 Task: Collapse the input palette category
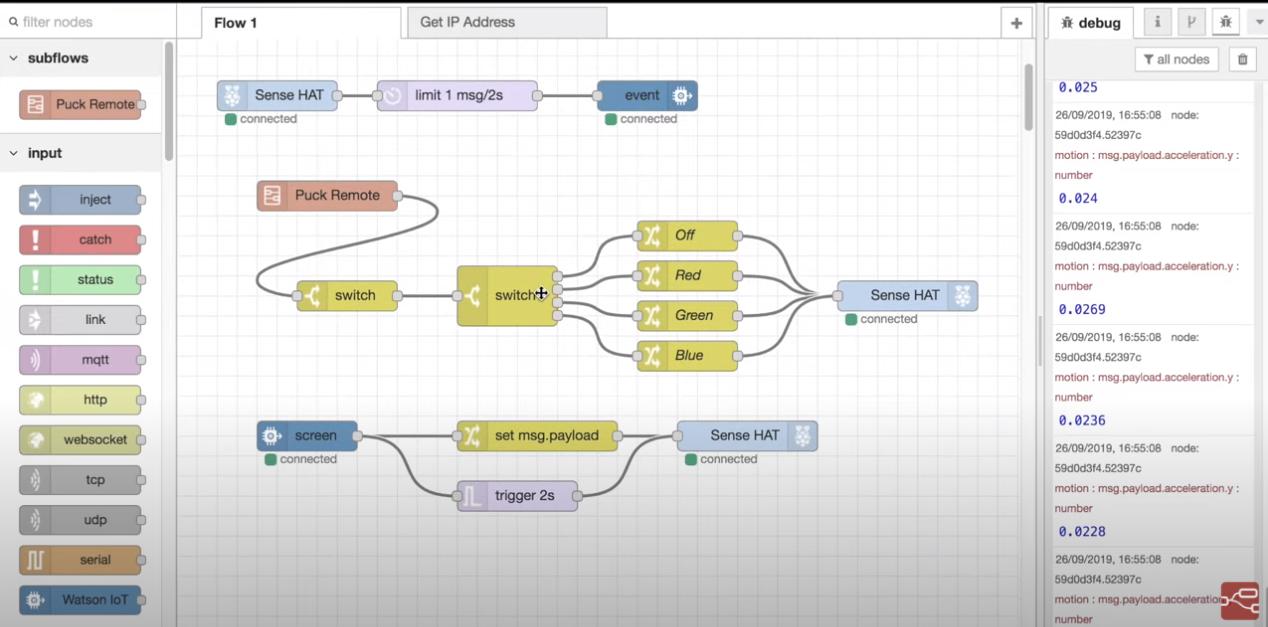14,153
